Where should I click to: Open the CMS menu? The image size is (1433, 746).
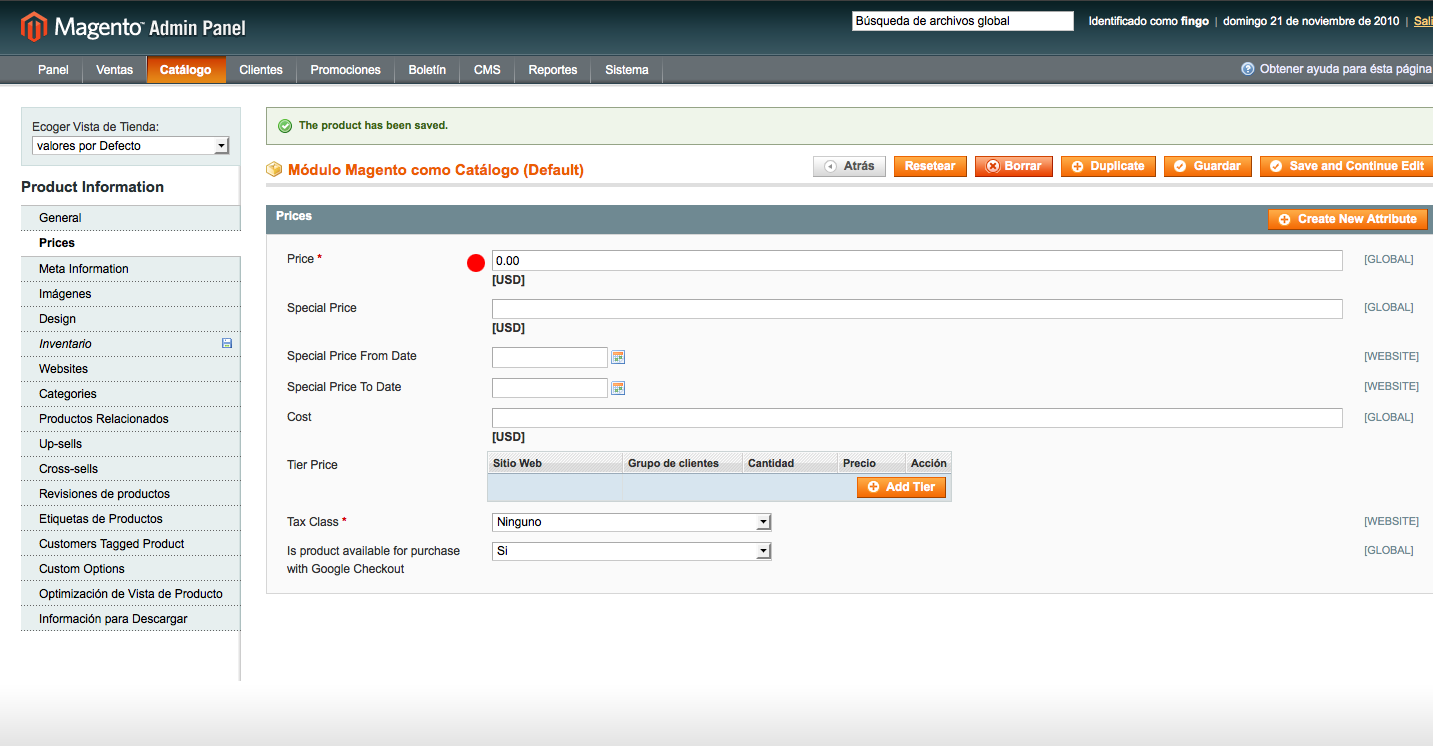tap(487, 70)
